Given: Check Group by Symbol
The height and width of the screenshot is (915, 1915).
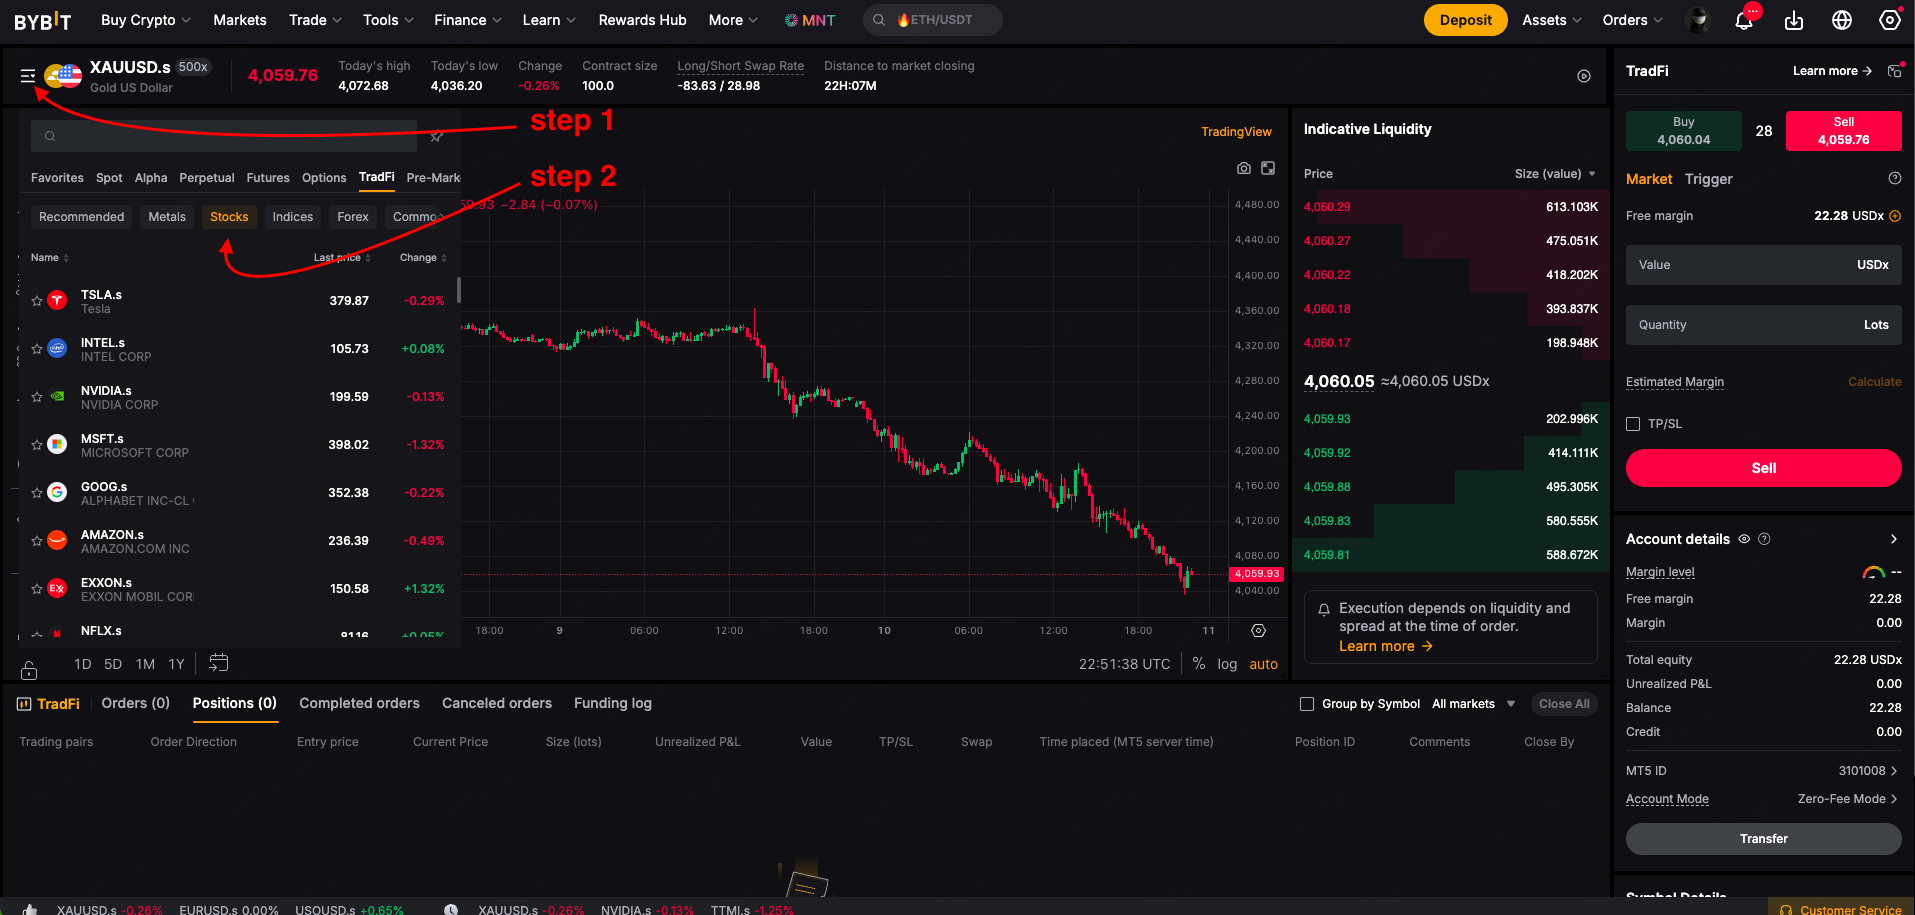Looking at the screenshot, I should click(1306, 704).
